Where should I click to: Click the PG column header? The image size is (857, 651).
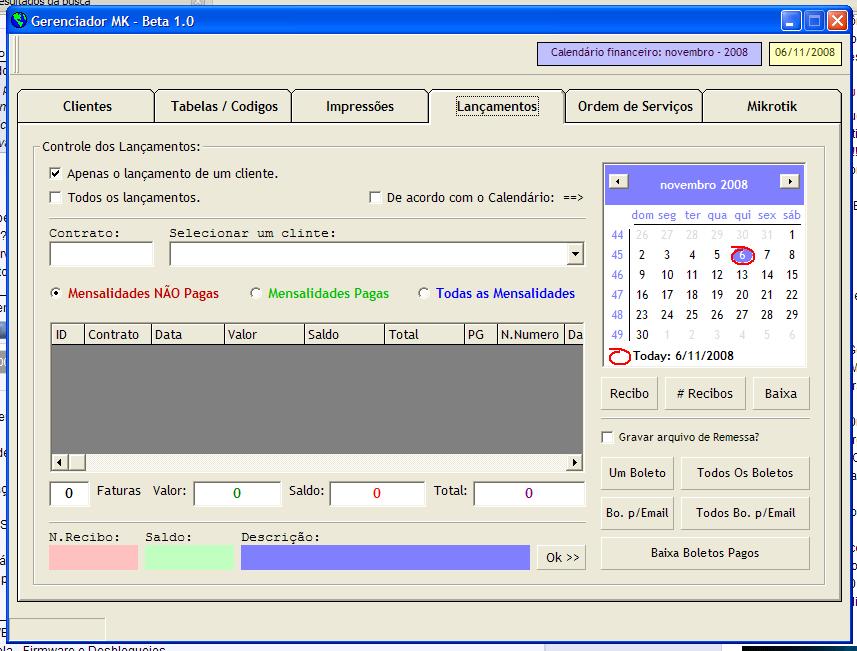coord(480,334)
